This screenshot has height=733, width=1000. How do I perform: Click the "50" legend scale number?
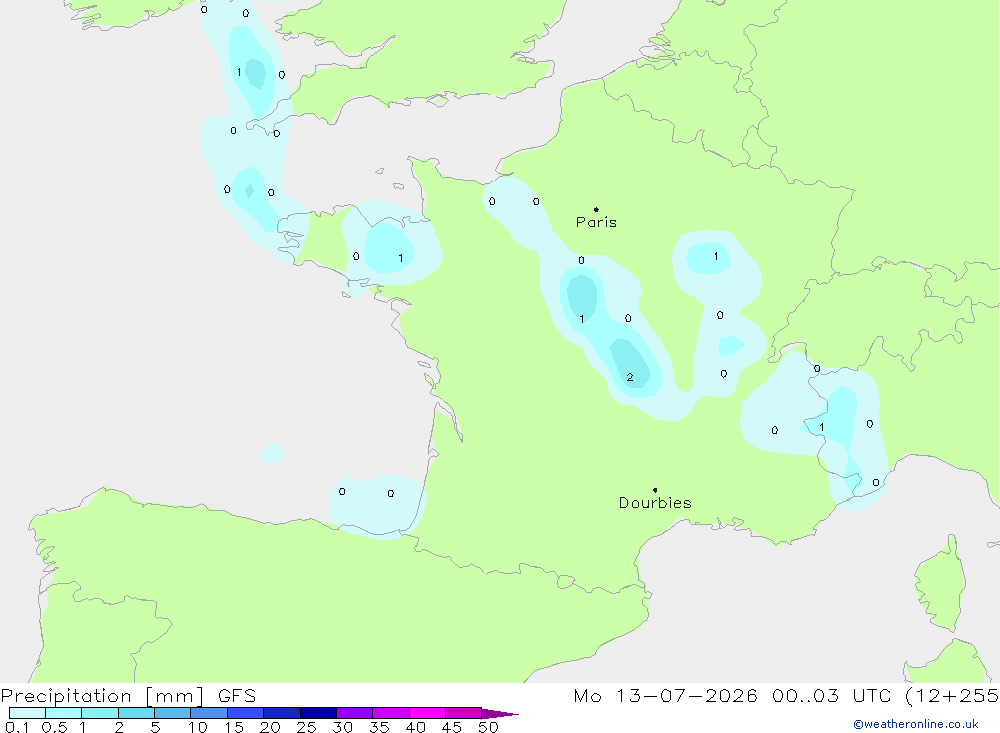pos(488,727)
